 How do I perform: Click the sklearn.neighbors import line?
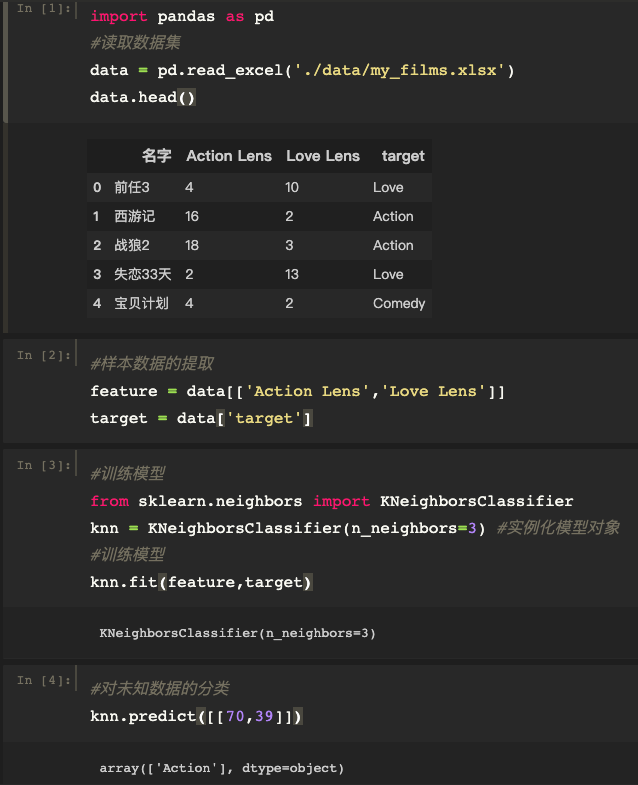coord(332,501)
